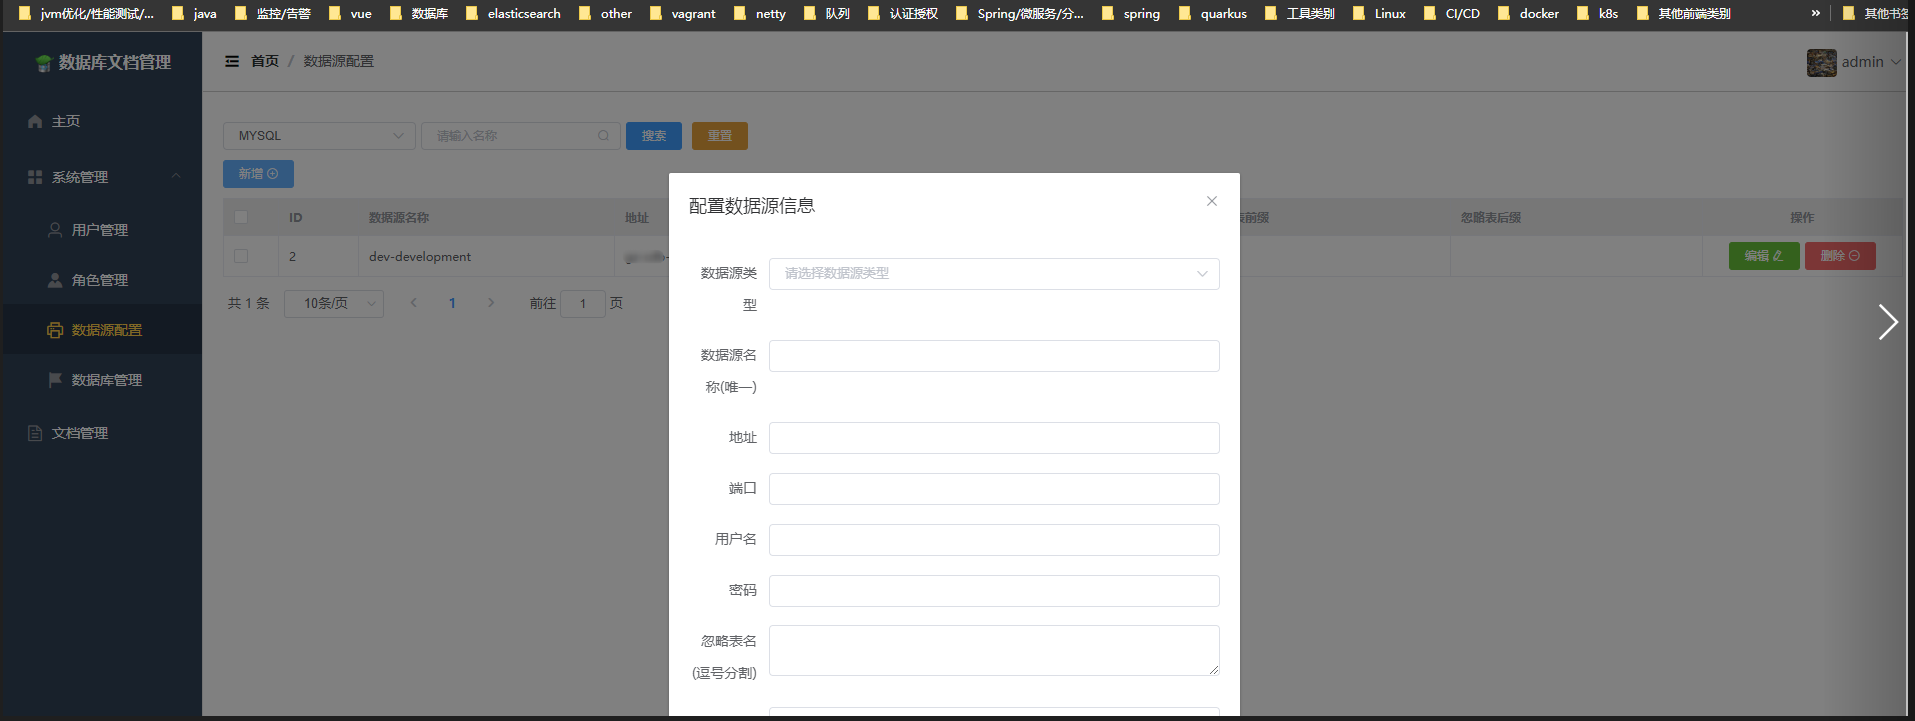Go to previous page arrow
The image size is (1915, 721).
[x=413, y=303]
